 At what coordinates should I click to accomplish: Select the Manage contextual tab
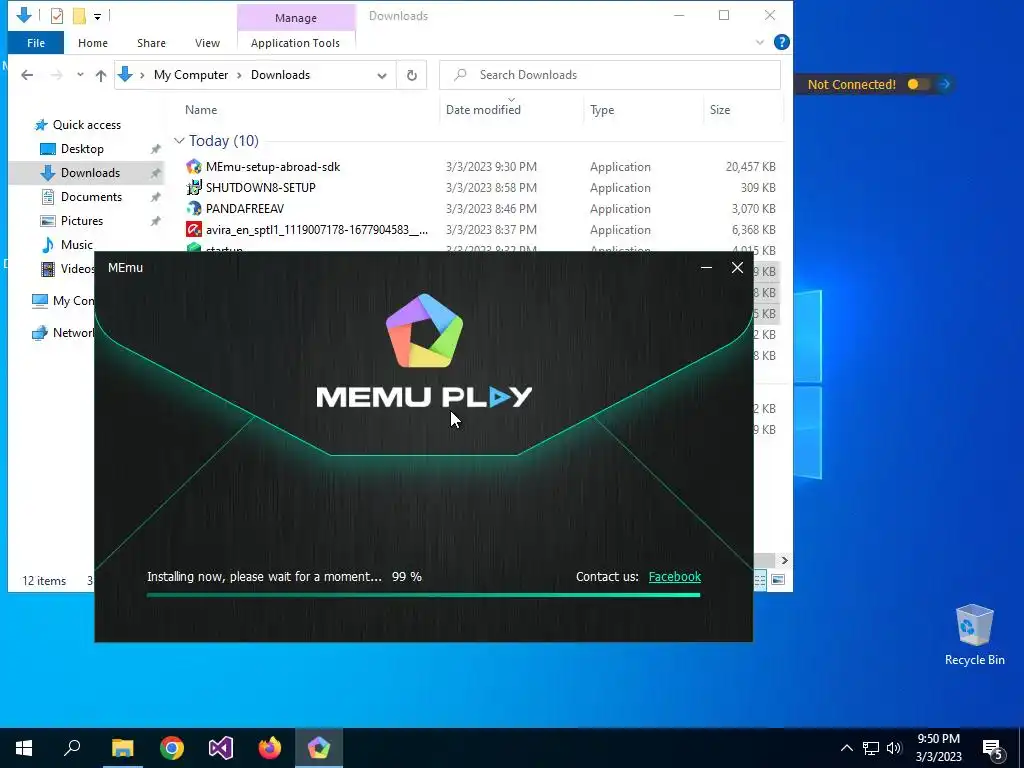tap(296, 18)
